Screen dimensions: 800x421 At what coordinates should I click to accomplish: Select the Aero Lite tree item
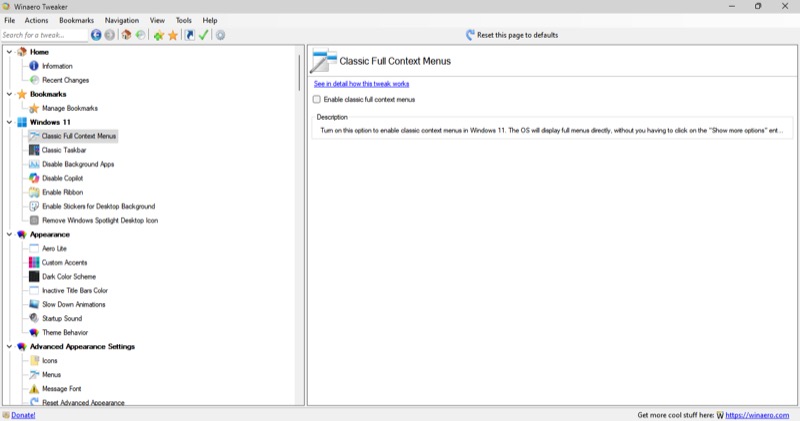click(55, 248)
